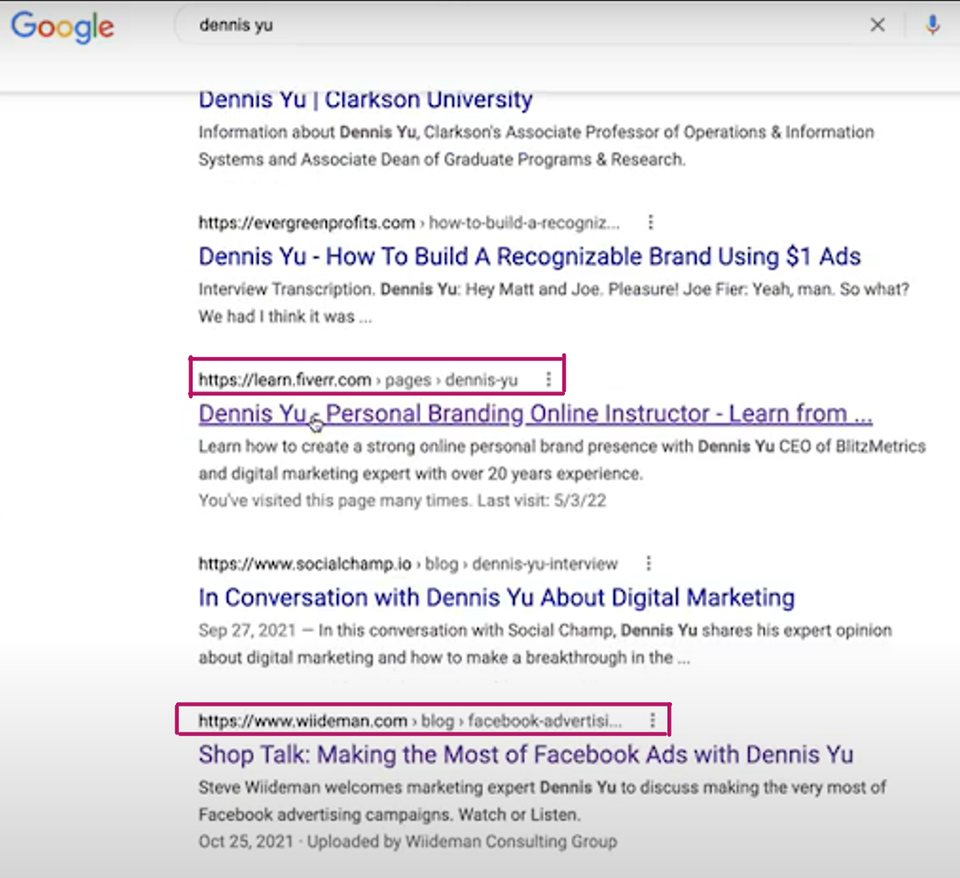Clear the search with the X icon
The image size is (960, 878).
pyautogui.click(x=877, y=25)
